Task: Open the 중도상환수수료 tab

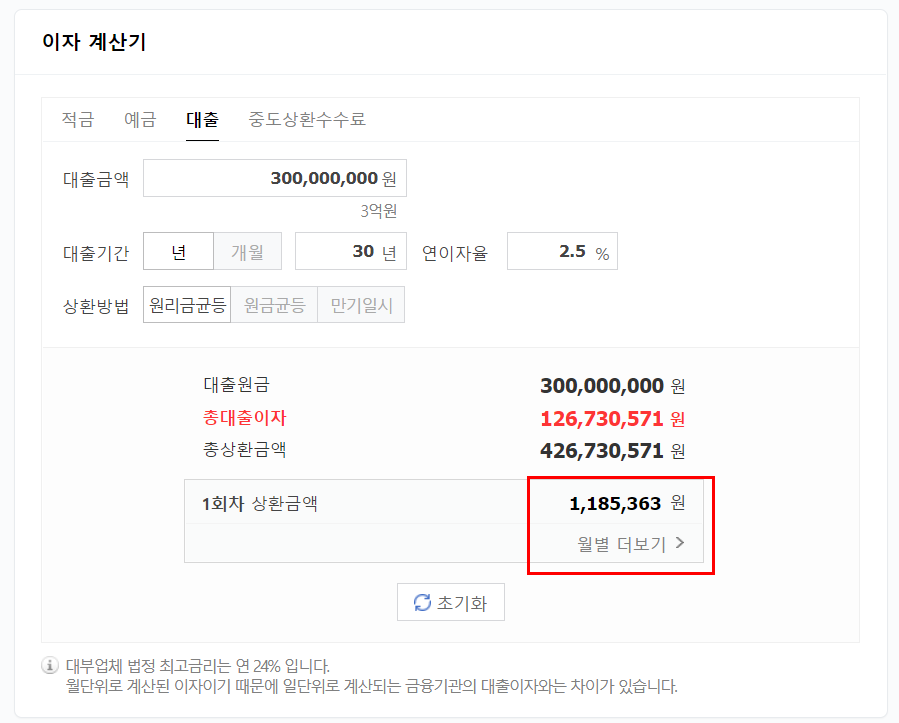Action: 306,118
